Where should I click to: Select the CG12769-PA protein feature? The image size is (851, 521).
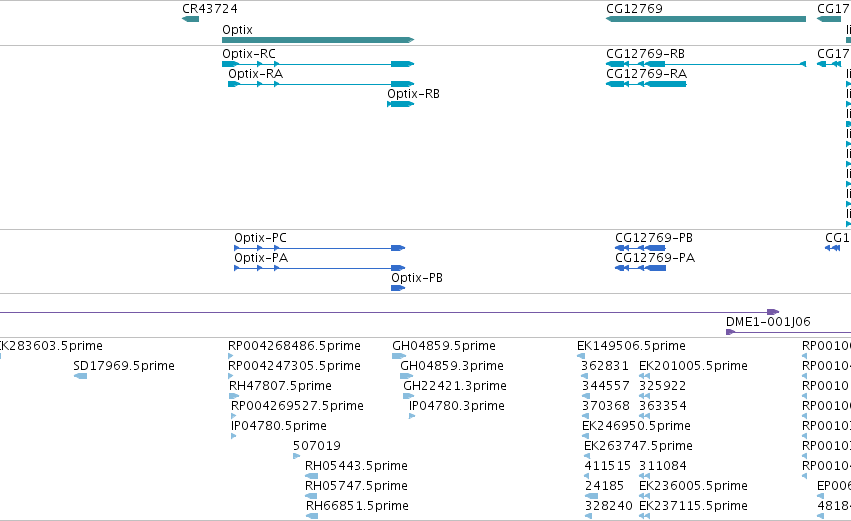[x=640, y=268]
